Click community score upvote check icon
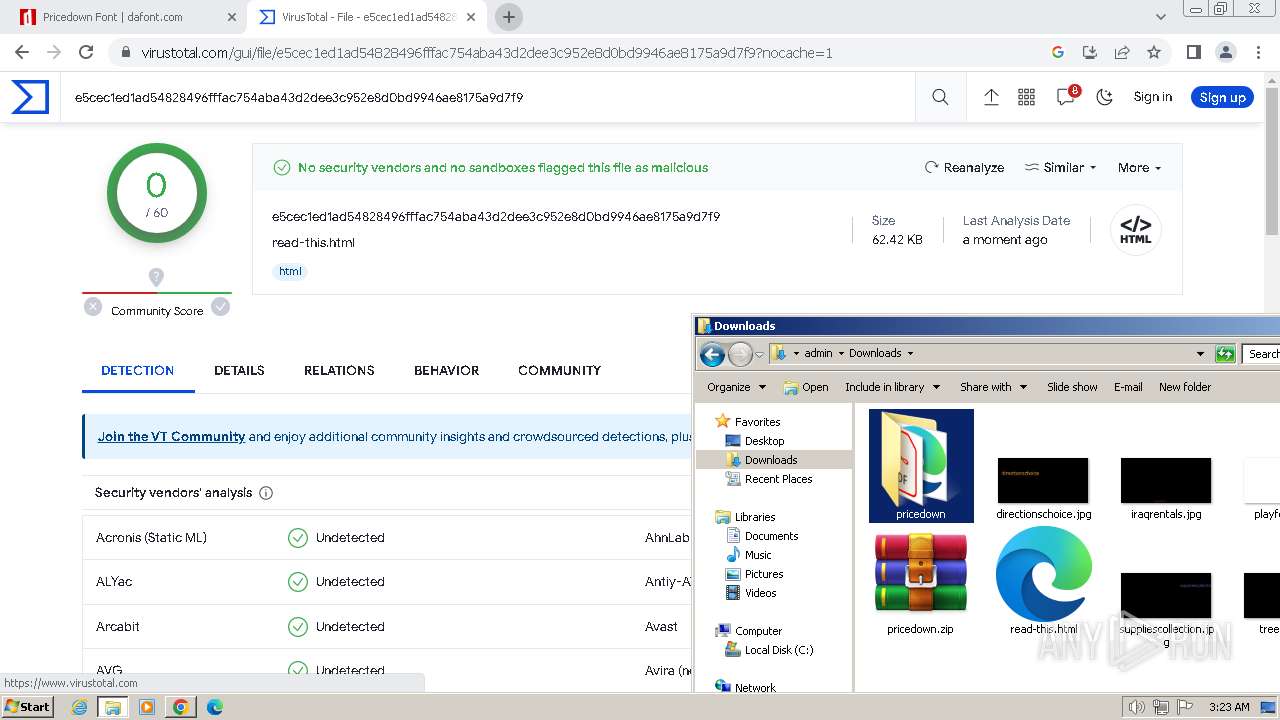Screen dimensions: 1280x720 pos(221,307)
